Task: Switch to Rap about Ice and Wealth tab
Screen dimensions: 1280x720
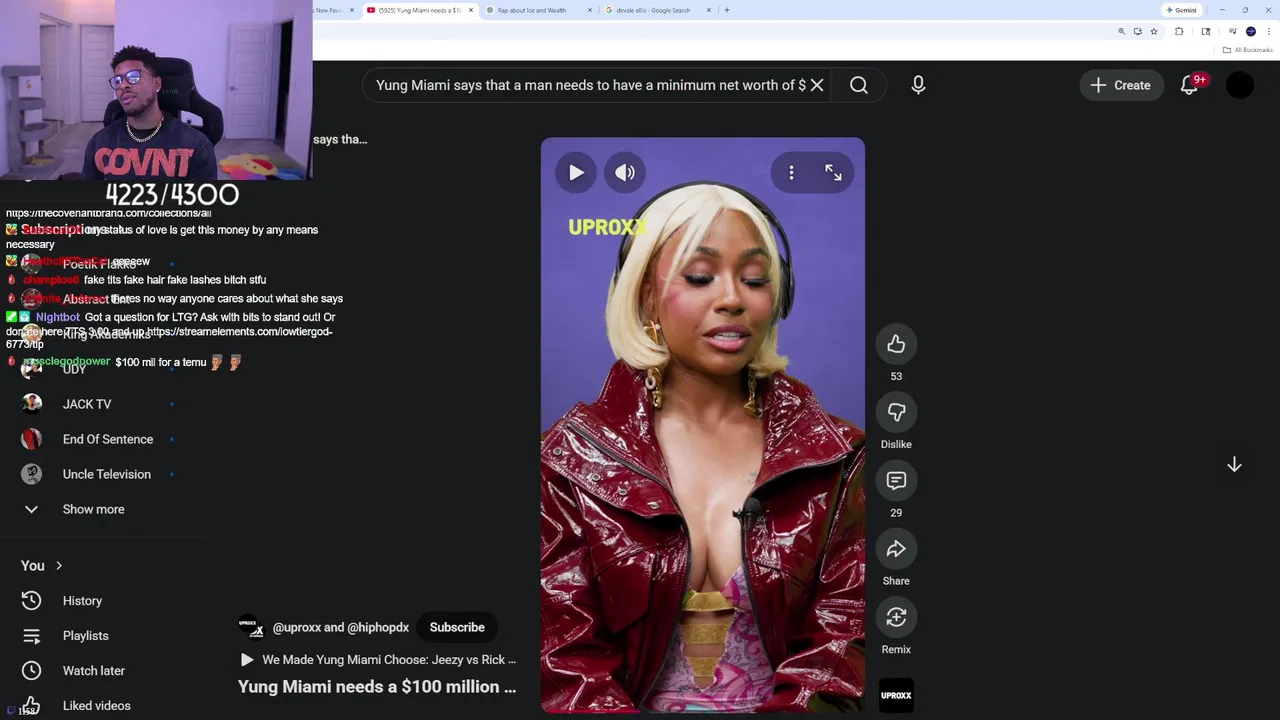Action: coord(532,10)
